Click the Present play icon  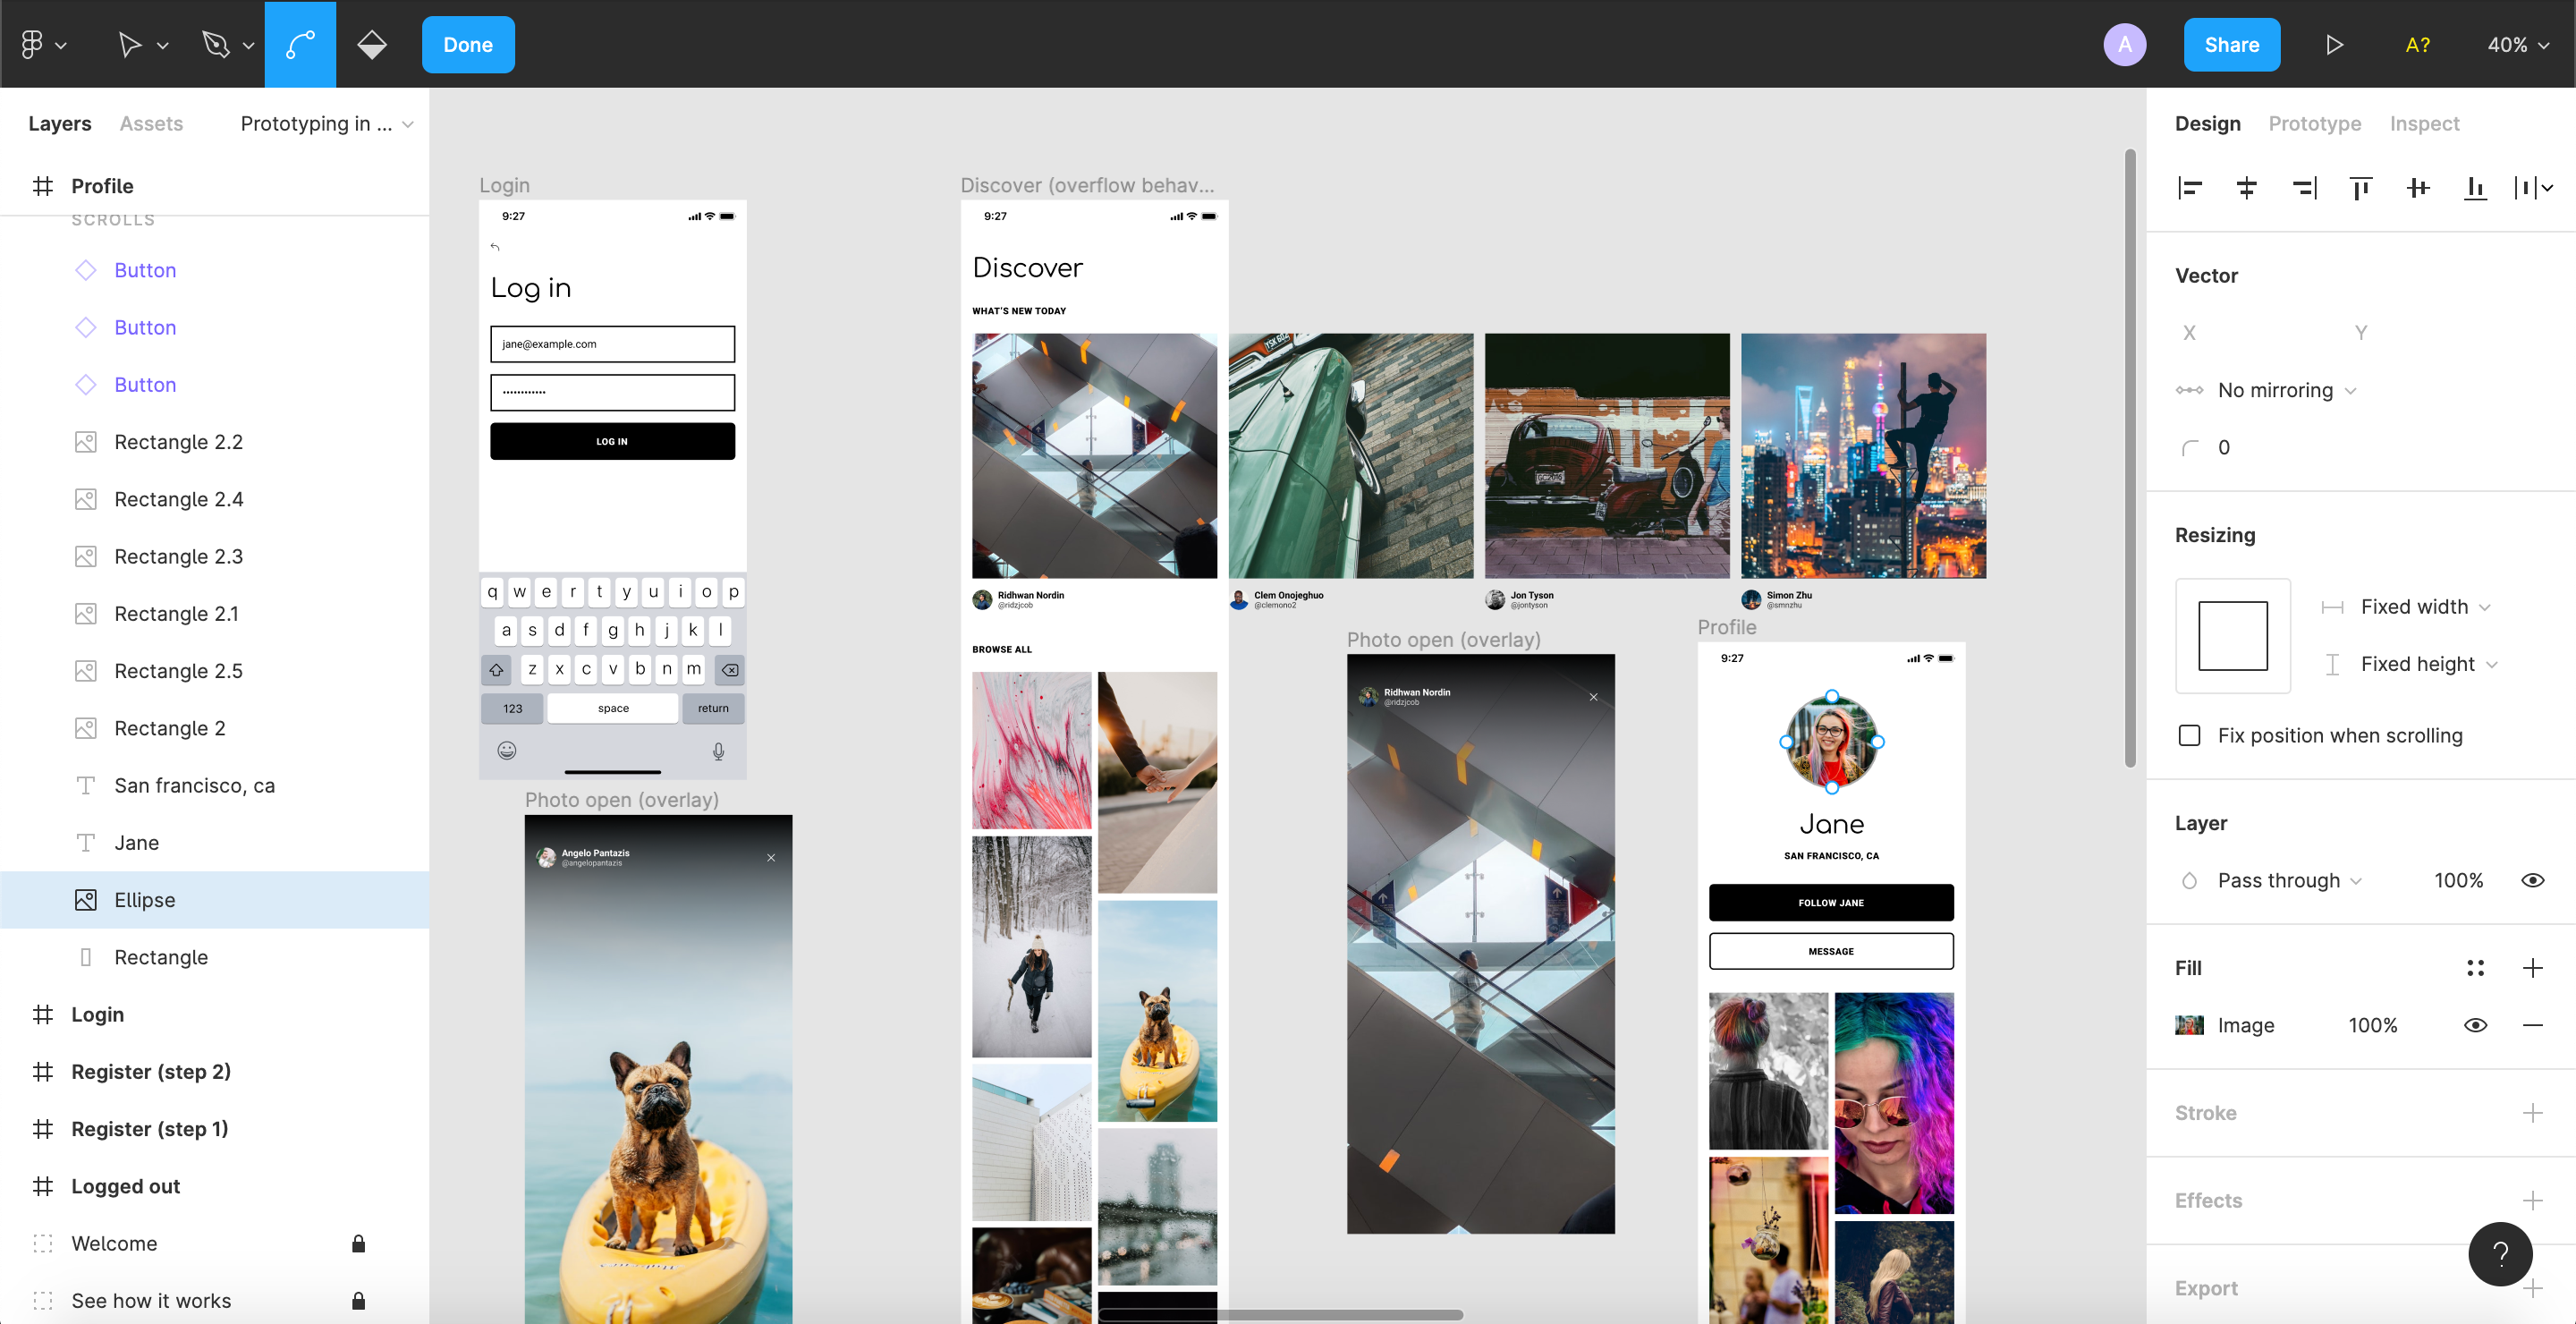[2334, 44]
